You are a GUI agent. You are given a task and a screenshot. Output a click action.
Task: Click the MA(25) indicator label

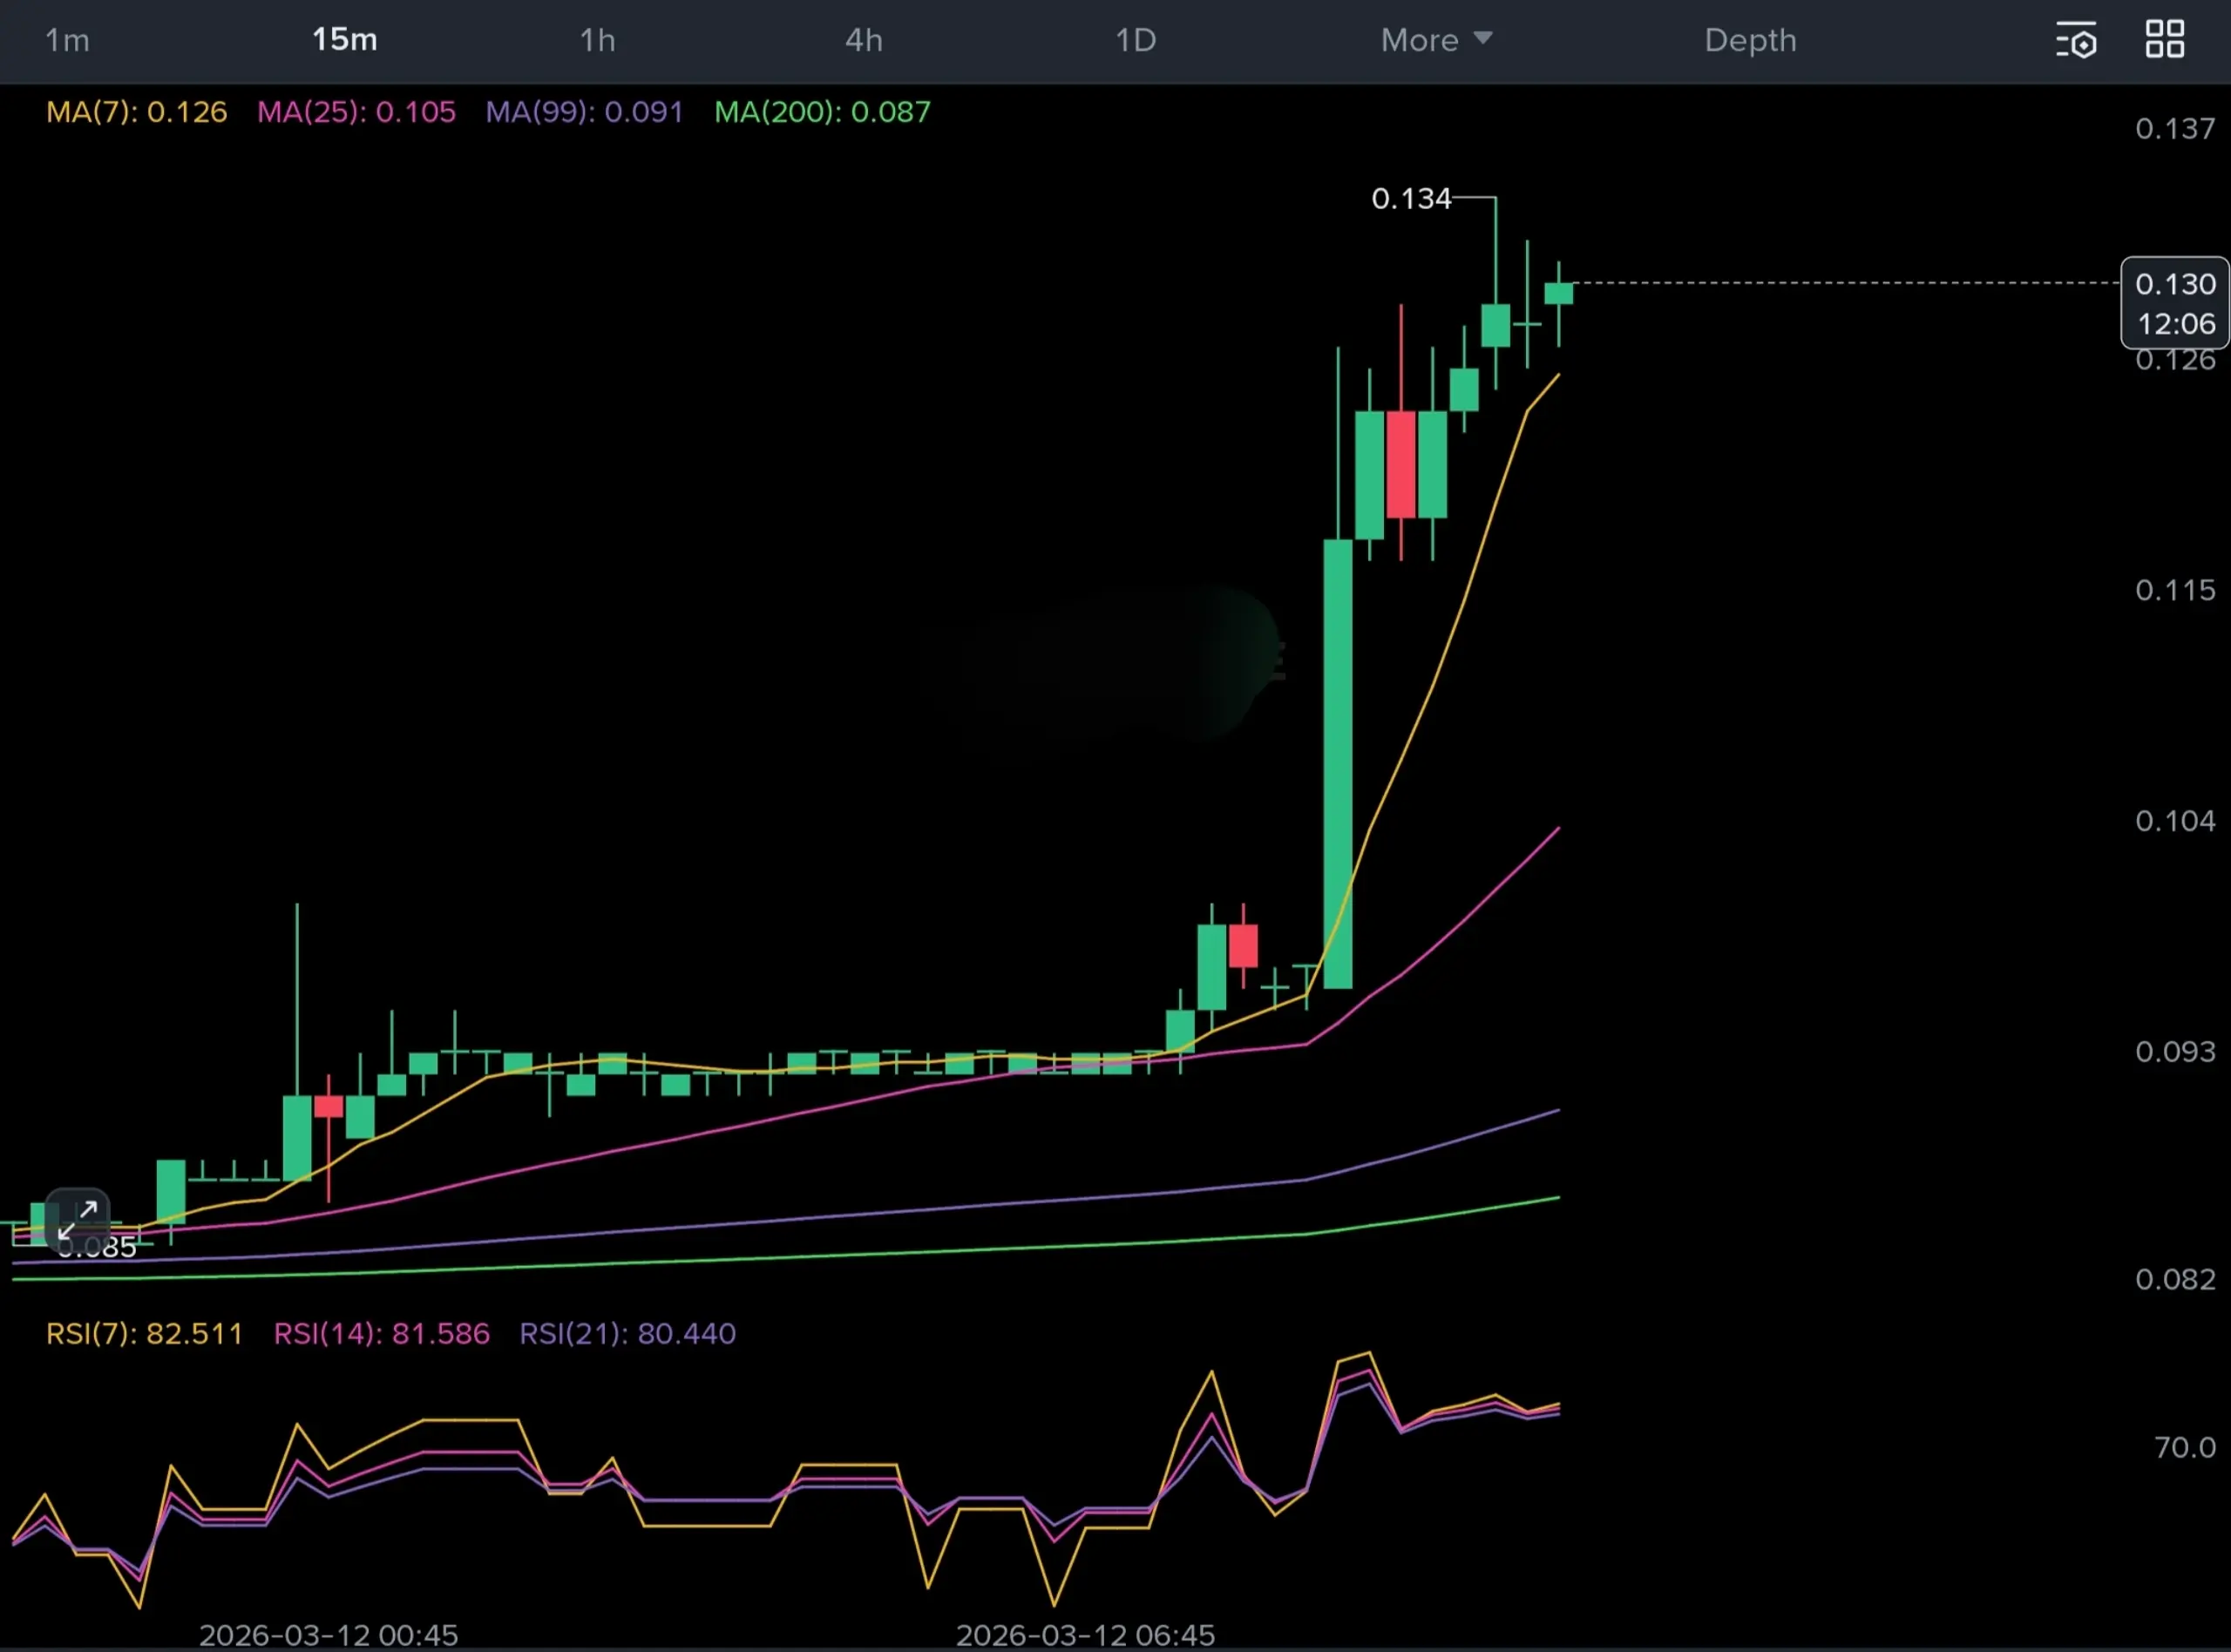click(356, 112)
